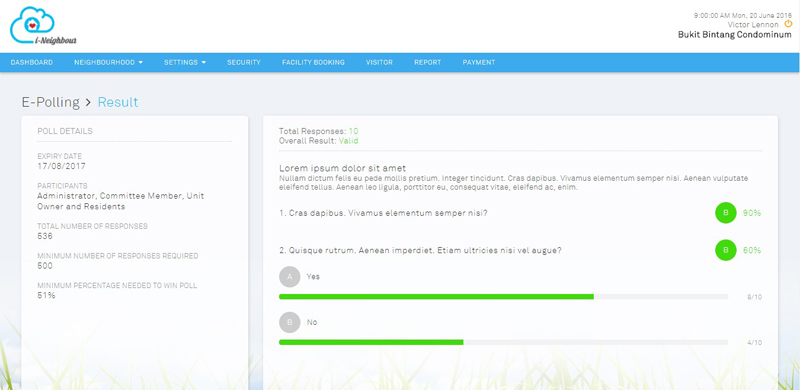Click the Victor Lennon user name
This screenshot has height=390, width=800.
click(x=753, y=25)
